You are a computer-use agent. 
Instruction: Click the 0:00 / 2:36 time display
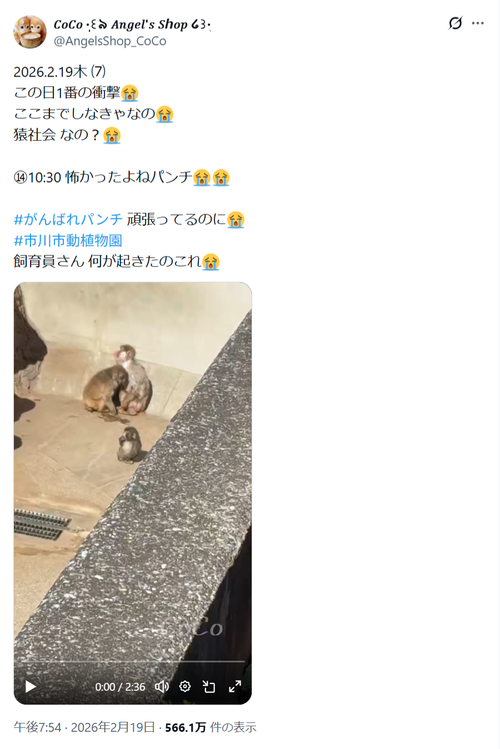pyautogui.click(x=120, y=687)
